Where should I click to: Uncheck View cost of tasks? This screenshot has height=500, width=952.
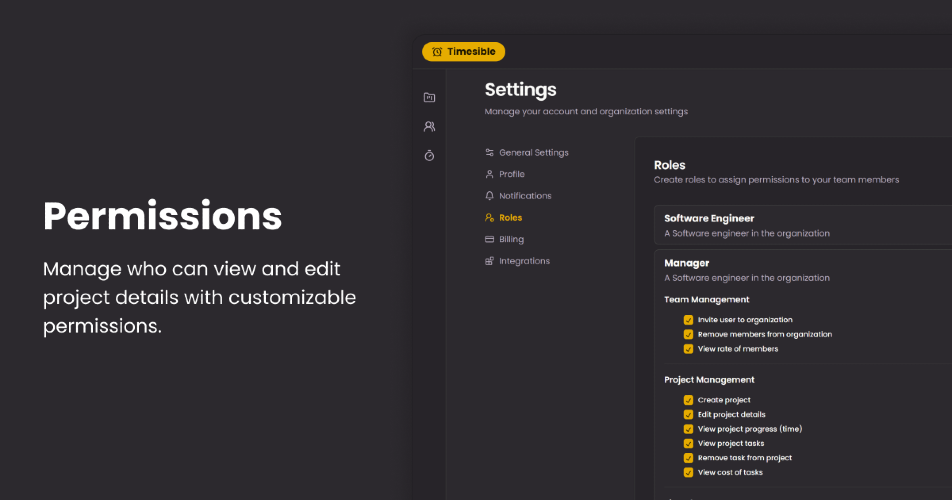(x=688, y=473)
